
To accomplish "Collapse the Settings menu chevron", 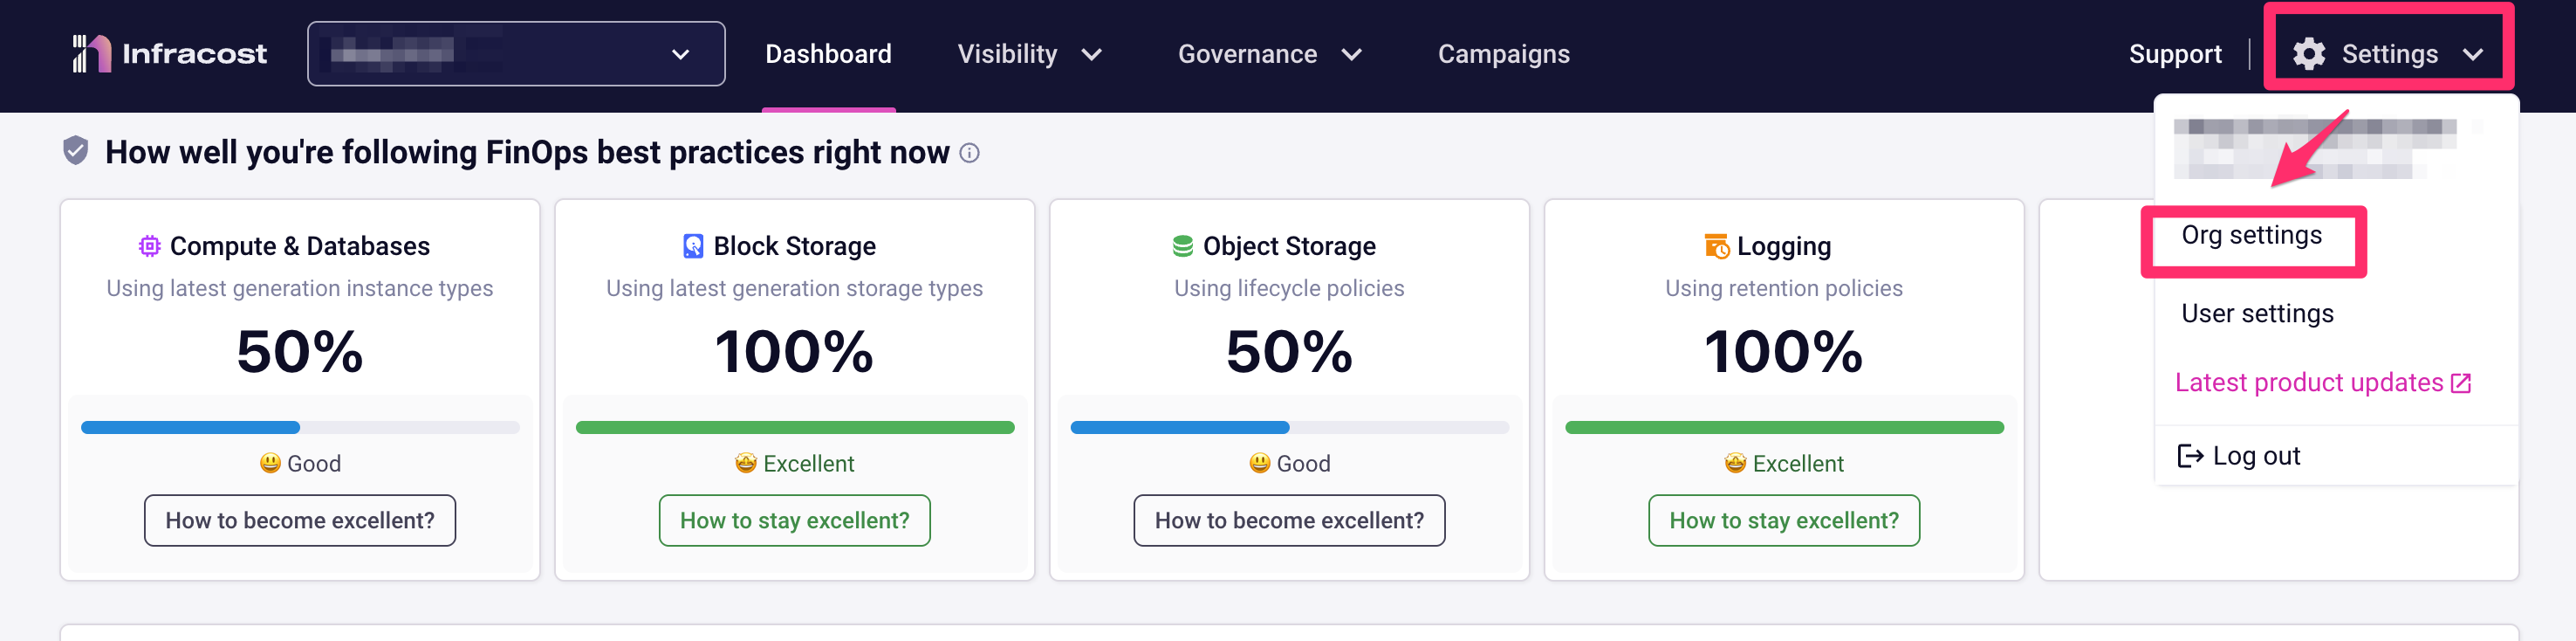I will (2473, 55).
